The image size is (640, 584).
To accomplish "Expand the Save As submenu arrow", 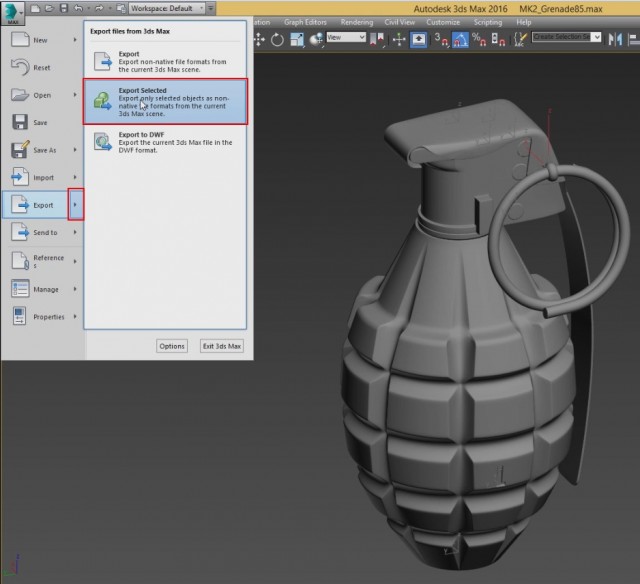I will coord(75,150).
